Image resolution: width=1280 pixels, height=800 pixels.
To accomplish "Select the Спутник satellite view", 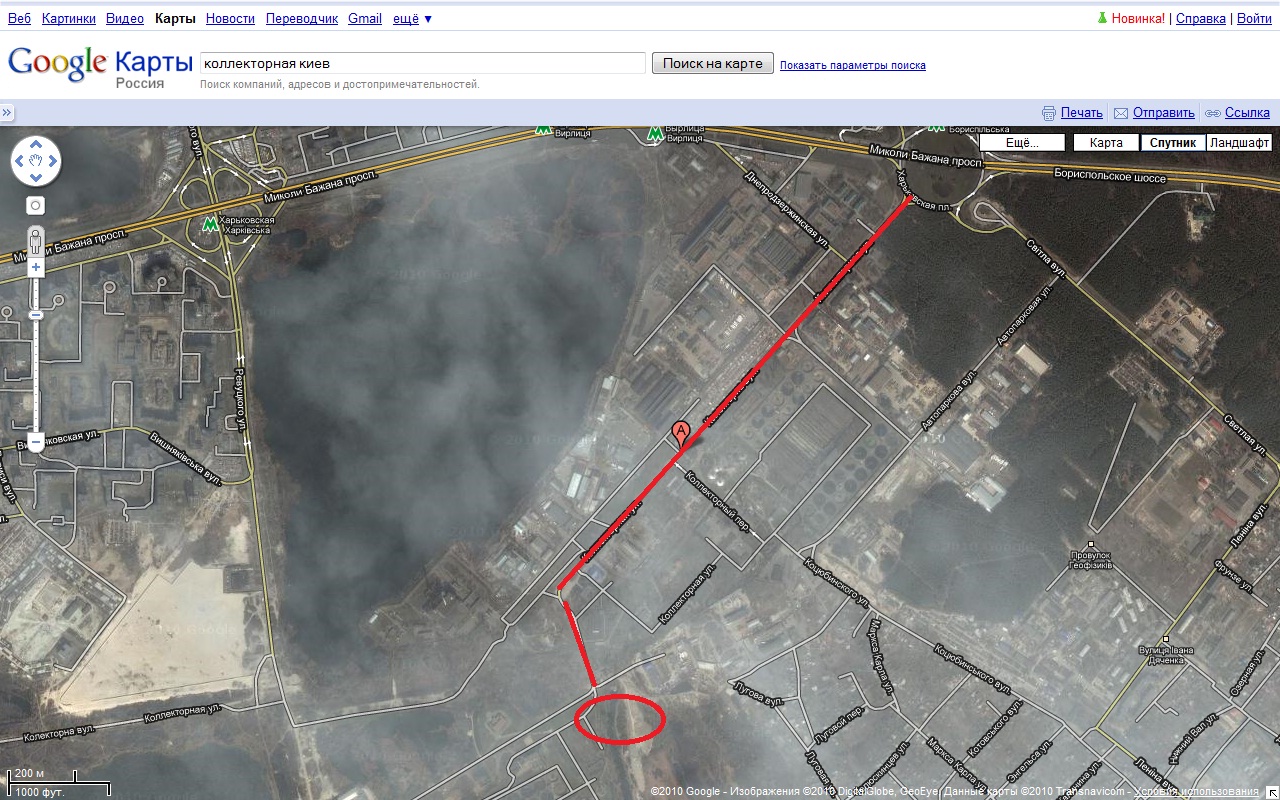I will point(1173,143).
